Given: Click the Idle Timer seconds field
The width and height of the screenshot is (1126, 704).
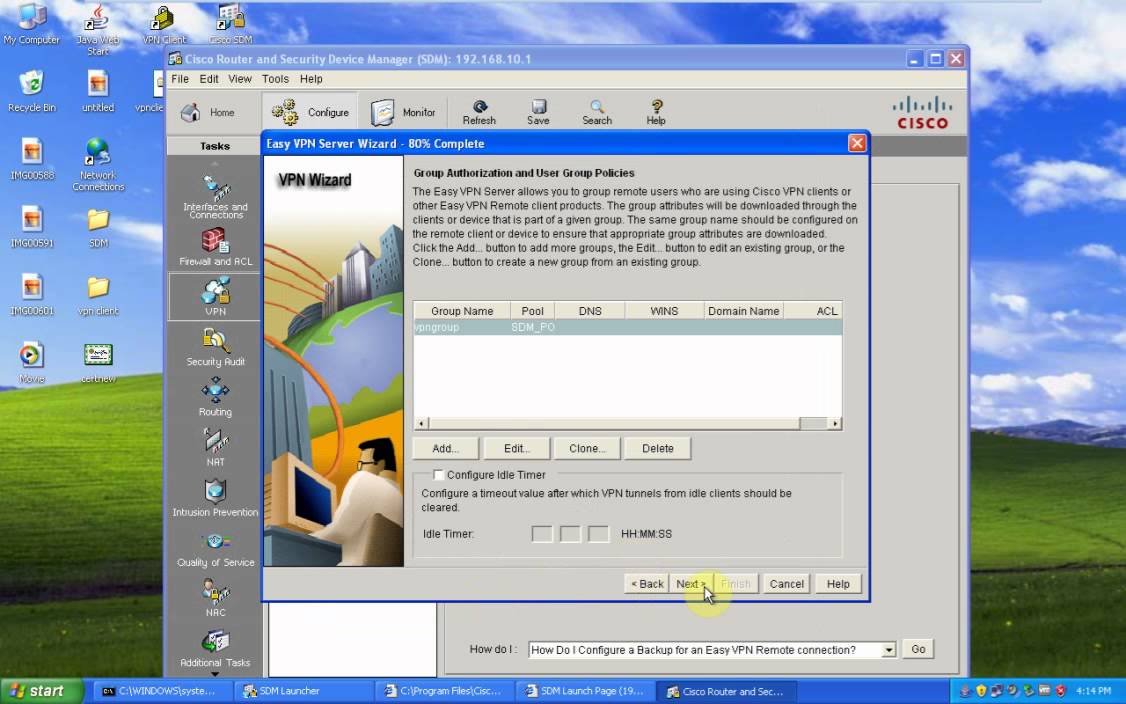Looking at the screenshot, I should click(x=598, y=534).
